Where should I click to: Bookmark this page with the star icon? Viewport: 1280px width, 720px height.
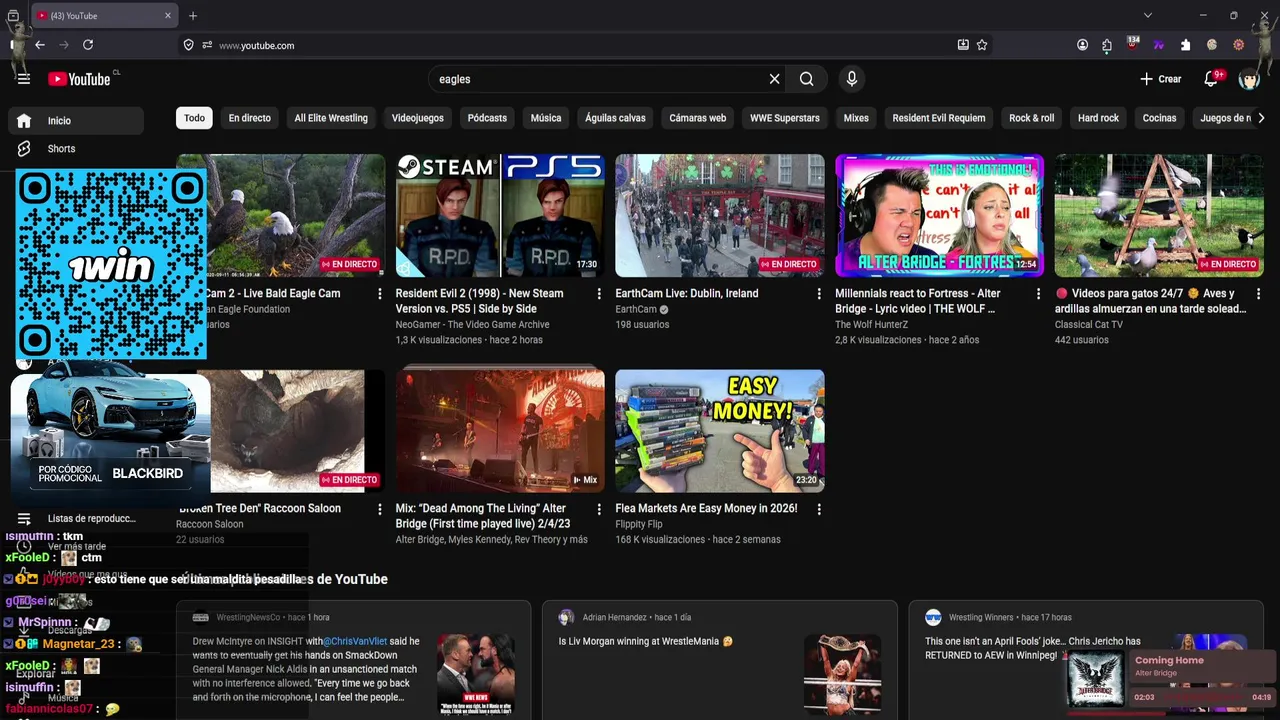pyautogui.click(x=982, y=45)
